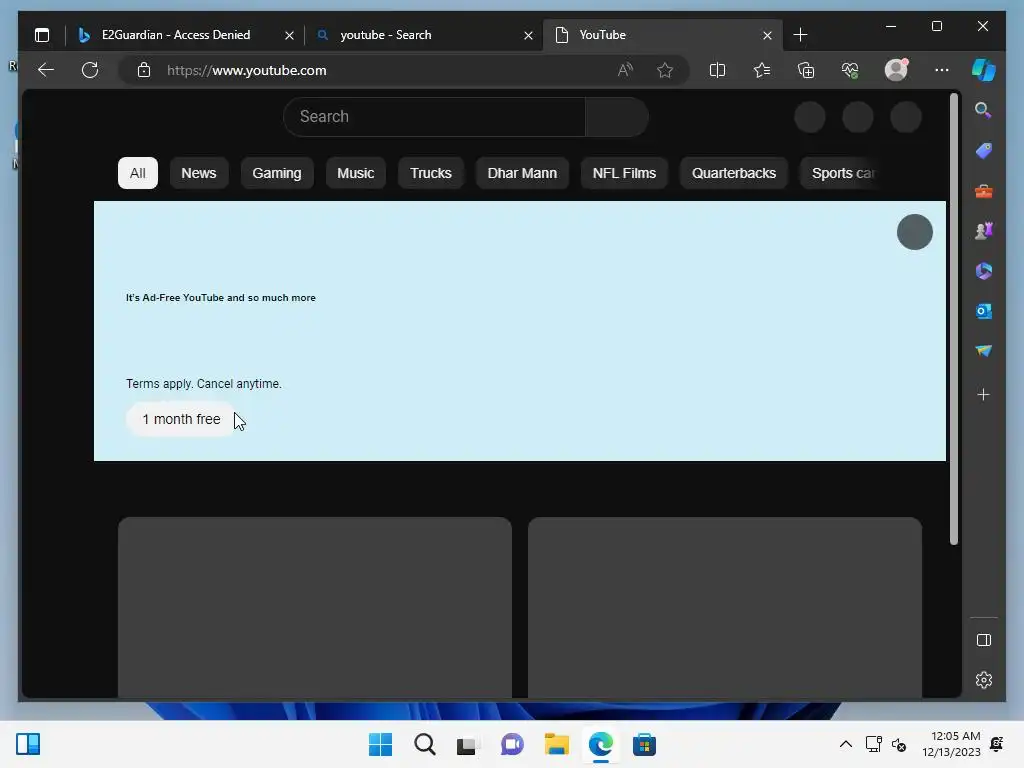Select the Trucks filter chip

point(431,173)
